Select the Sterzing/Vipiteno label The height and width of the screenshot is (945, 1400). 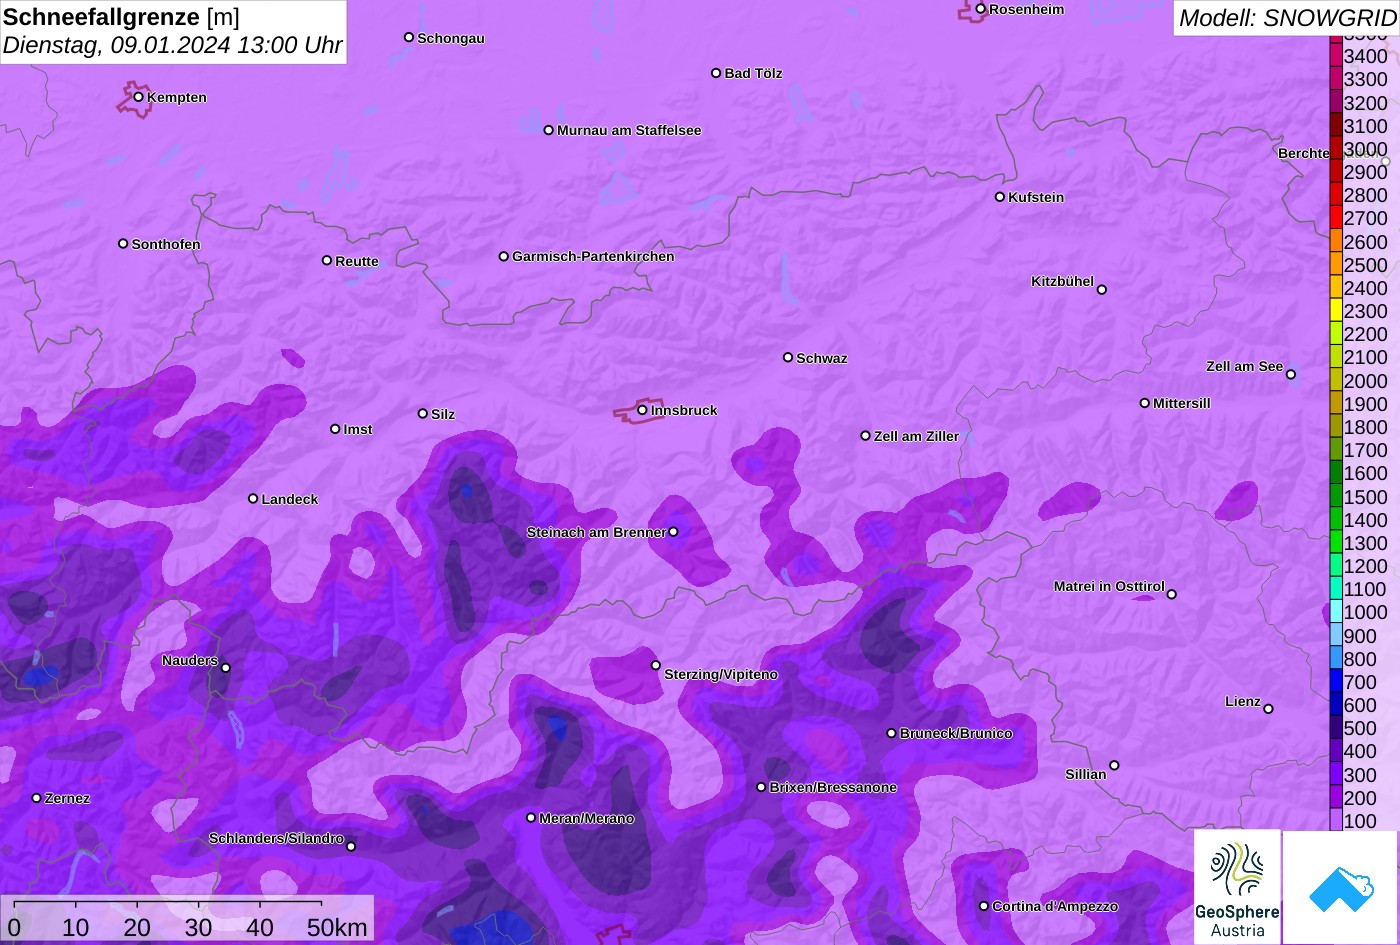(x=721, y=675)
